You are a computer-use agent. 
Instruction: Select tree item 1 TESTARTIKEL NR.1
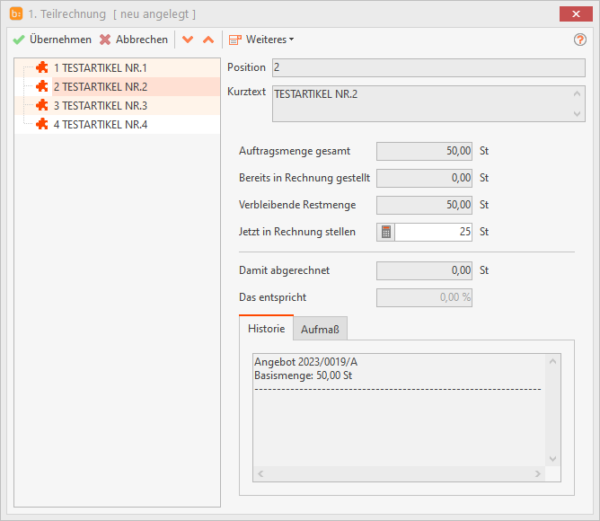coord(99,68)
